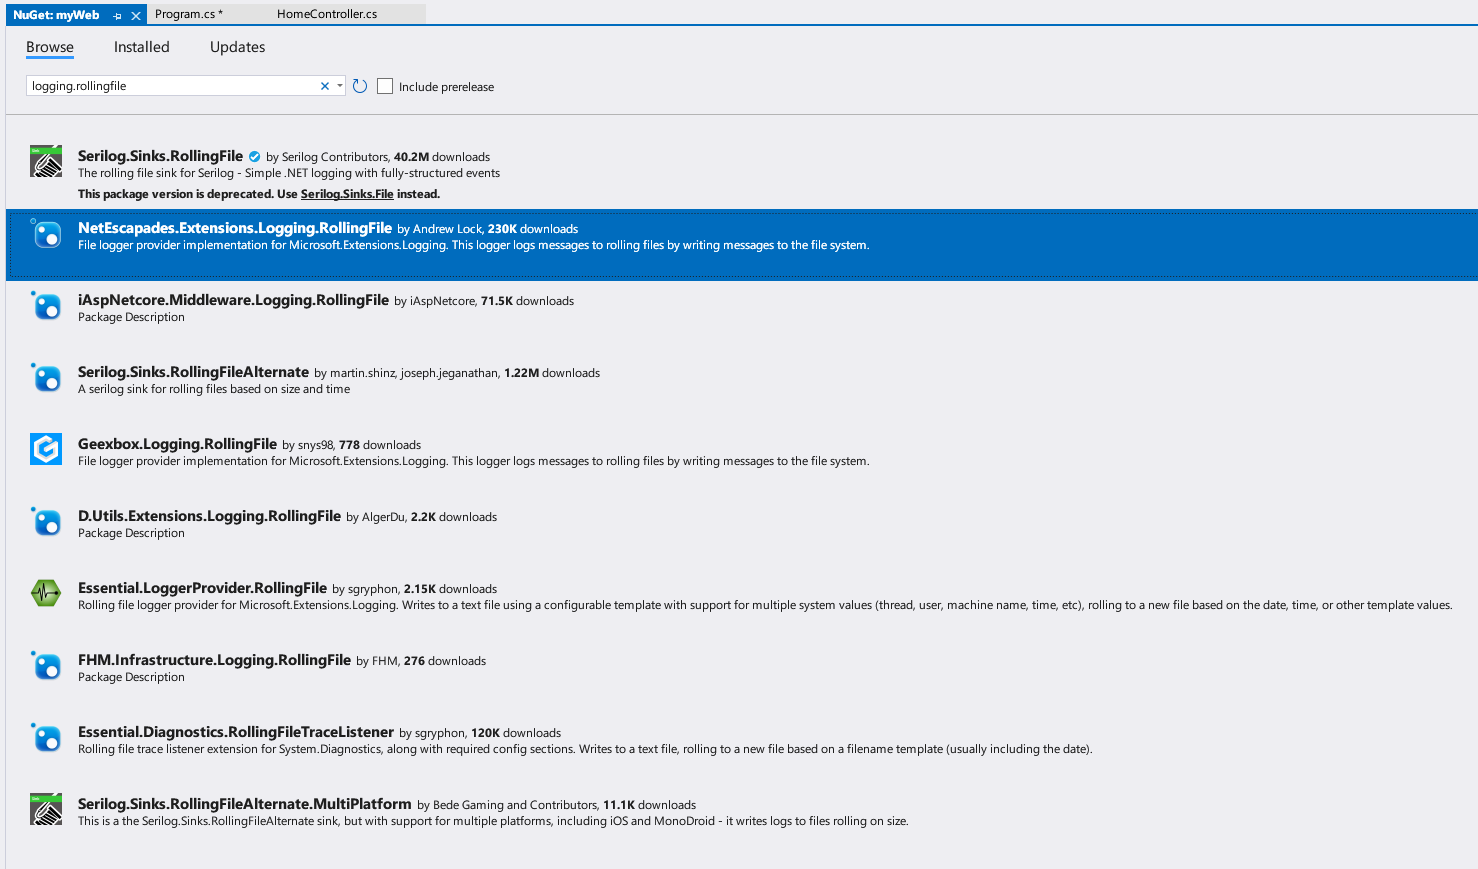The width and height of the screenshot is (1478, 869).
Task: Click the iAspNetcore.Middleware.Logging.RollingFile package icon
Action: [x=46, y=305]
